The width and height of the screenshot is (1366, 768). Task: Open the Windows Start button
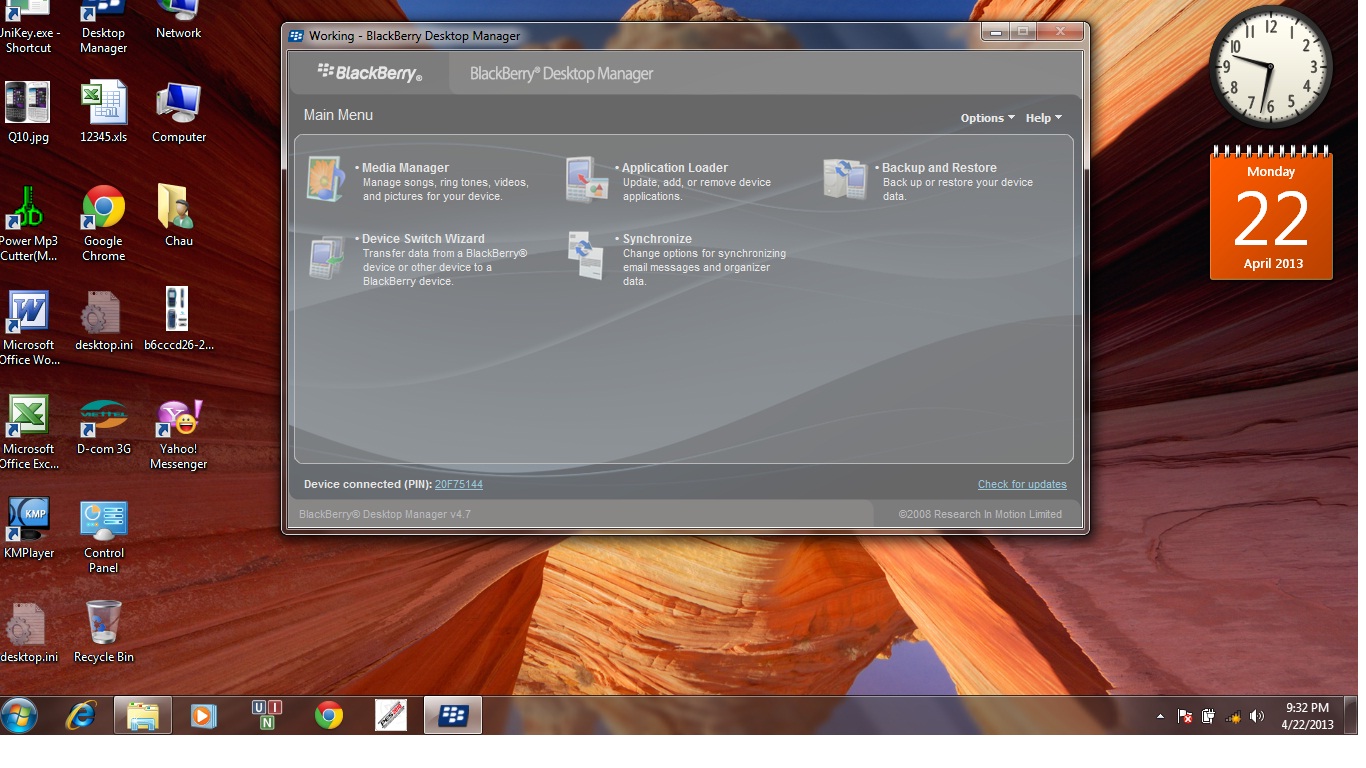pyautogui.click(x=19, y=715)
